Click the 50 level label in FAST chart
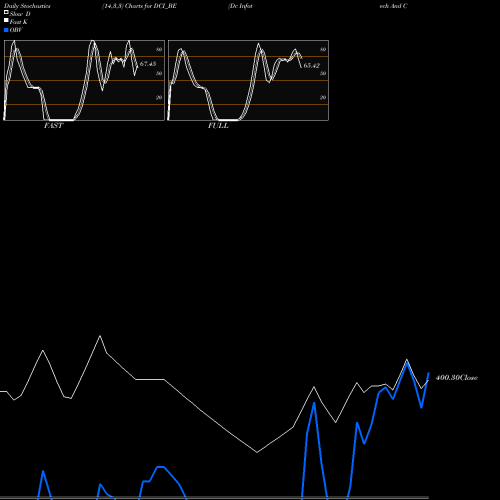 coord(159,73)
